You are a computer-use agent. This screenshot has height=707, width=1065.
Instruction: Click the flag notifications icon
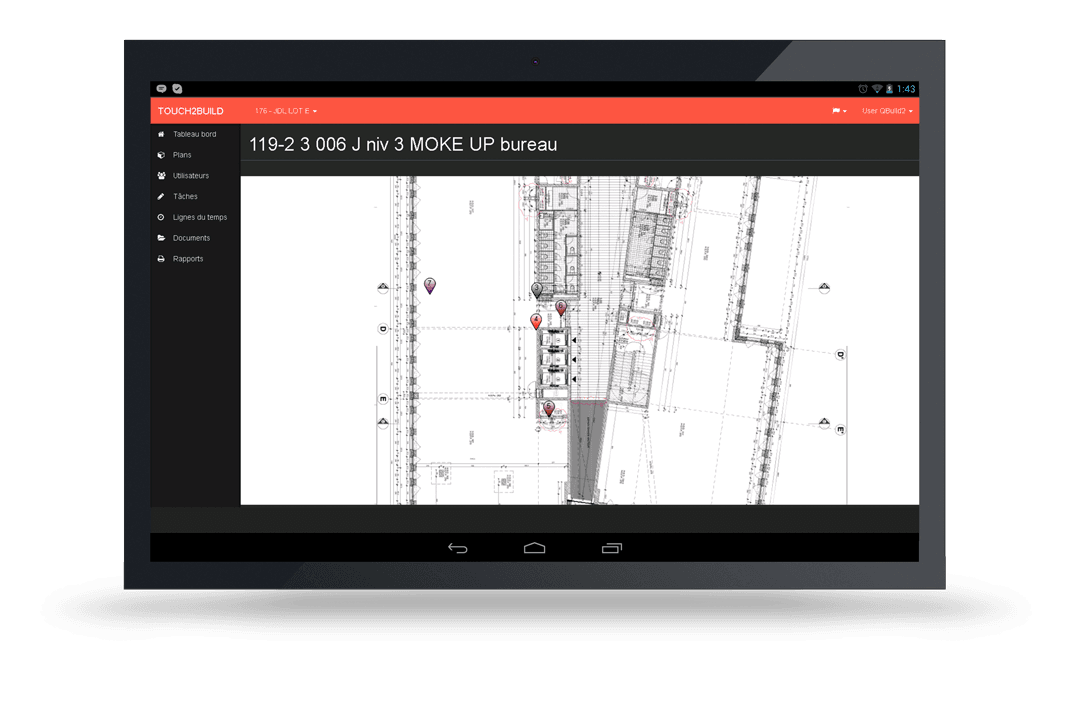coord(836,110)
